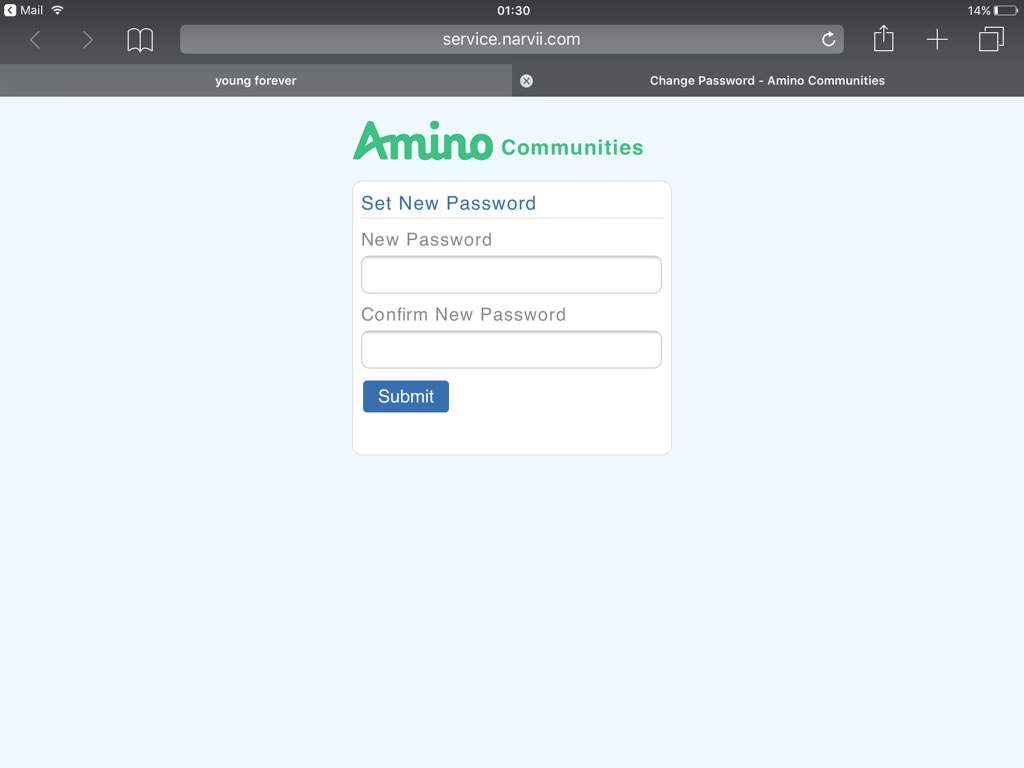
Task: Reload the service.narvii.com page
Action: tap(828, 39)
